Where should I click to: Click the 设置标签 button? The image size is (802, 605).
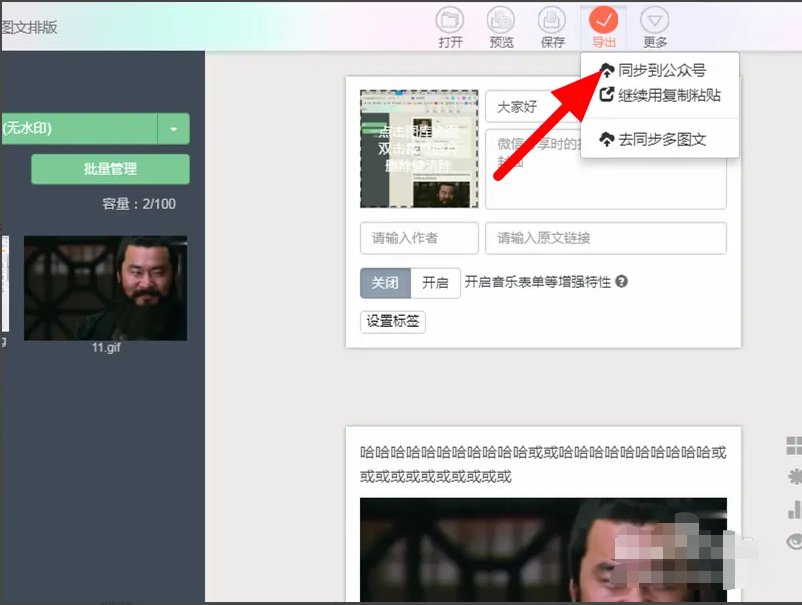coord(393,322)
